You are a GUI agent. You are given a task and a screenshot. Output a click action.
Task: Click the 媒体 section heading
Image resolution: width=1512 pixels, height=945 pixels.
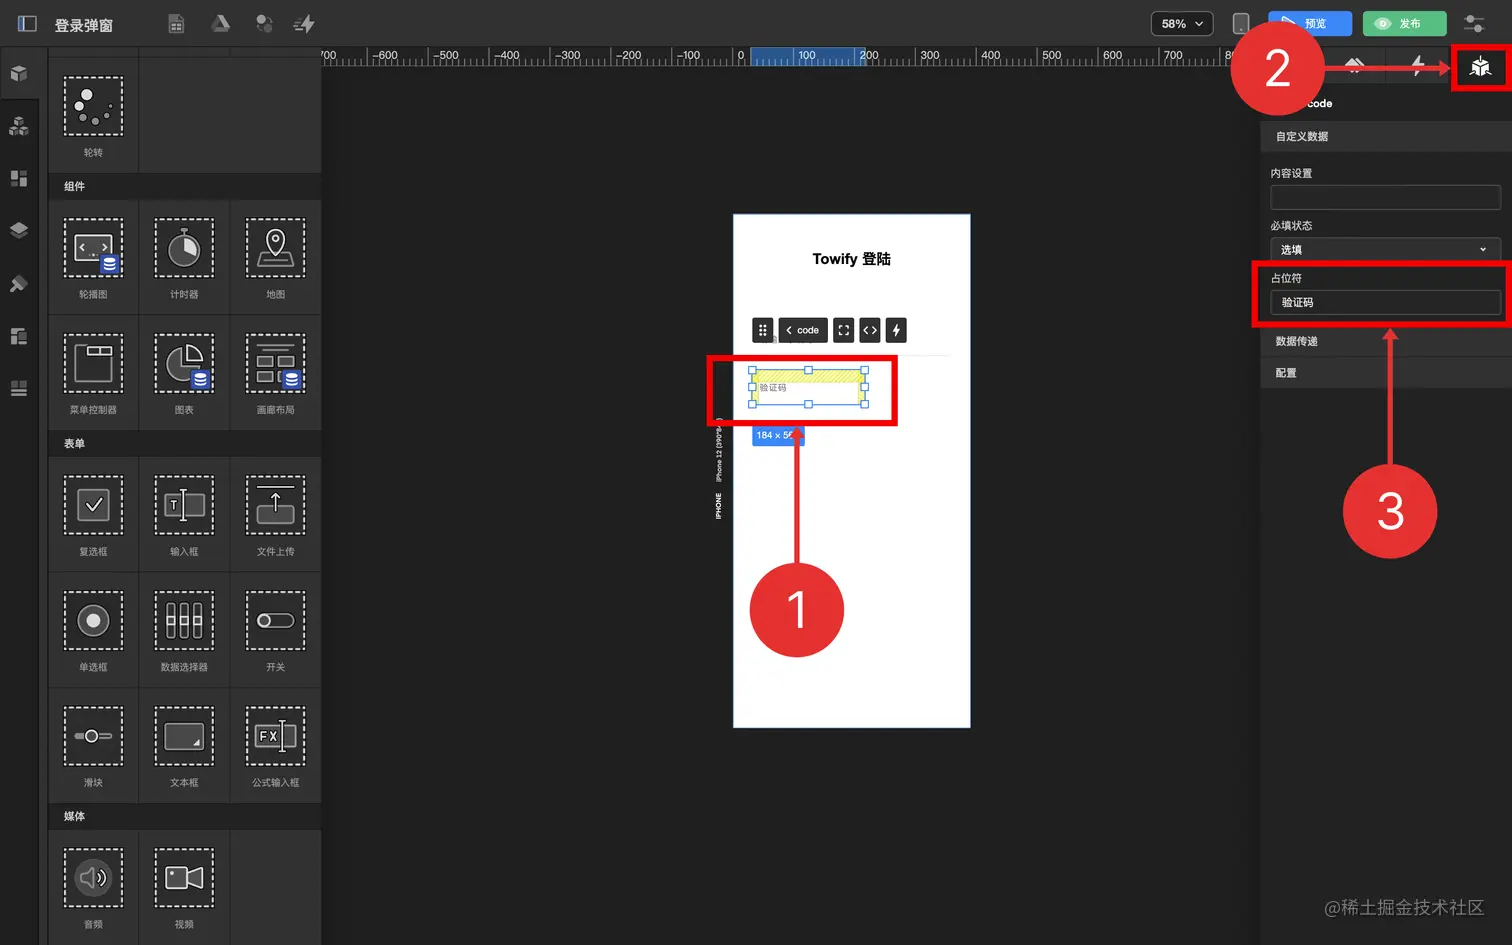point(75,816)
